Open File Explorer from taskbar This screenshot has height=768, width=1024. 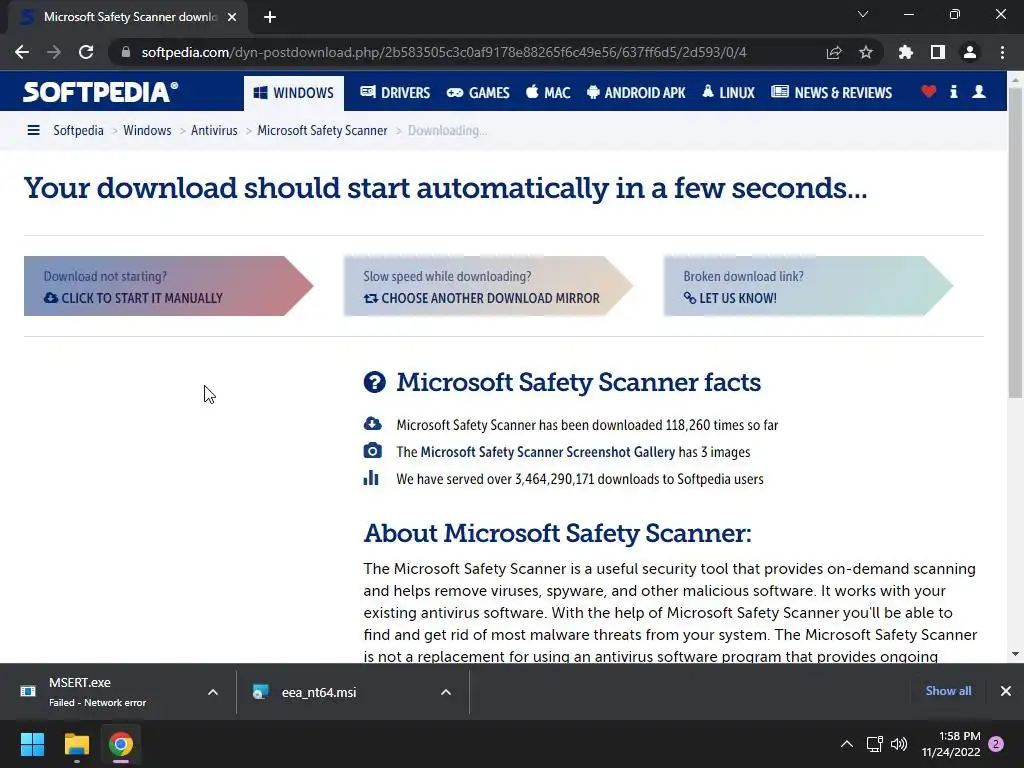click(76, 744)
